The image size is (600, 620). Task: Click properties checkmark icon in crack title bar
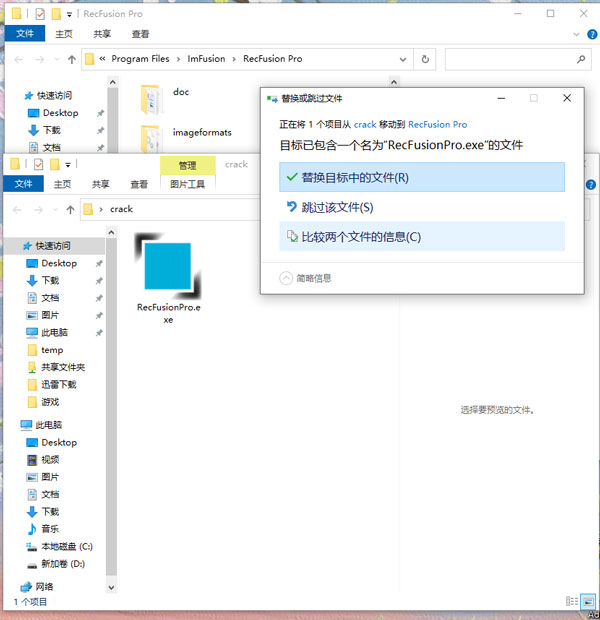point(38,164)
